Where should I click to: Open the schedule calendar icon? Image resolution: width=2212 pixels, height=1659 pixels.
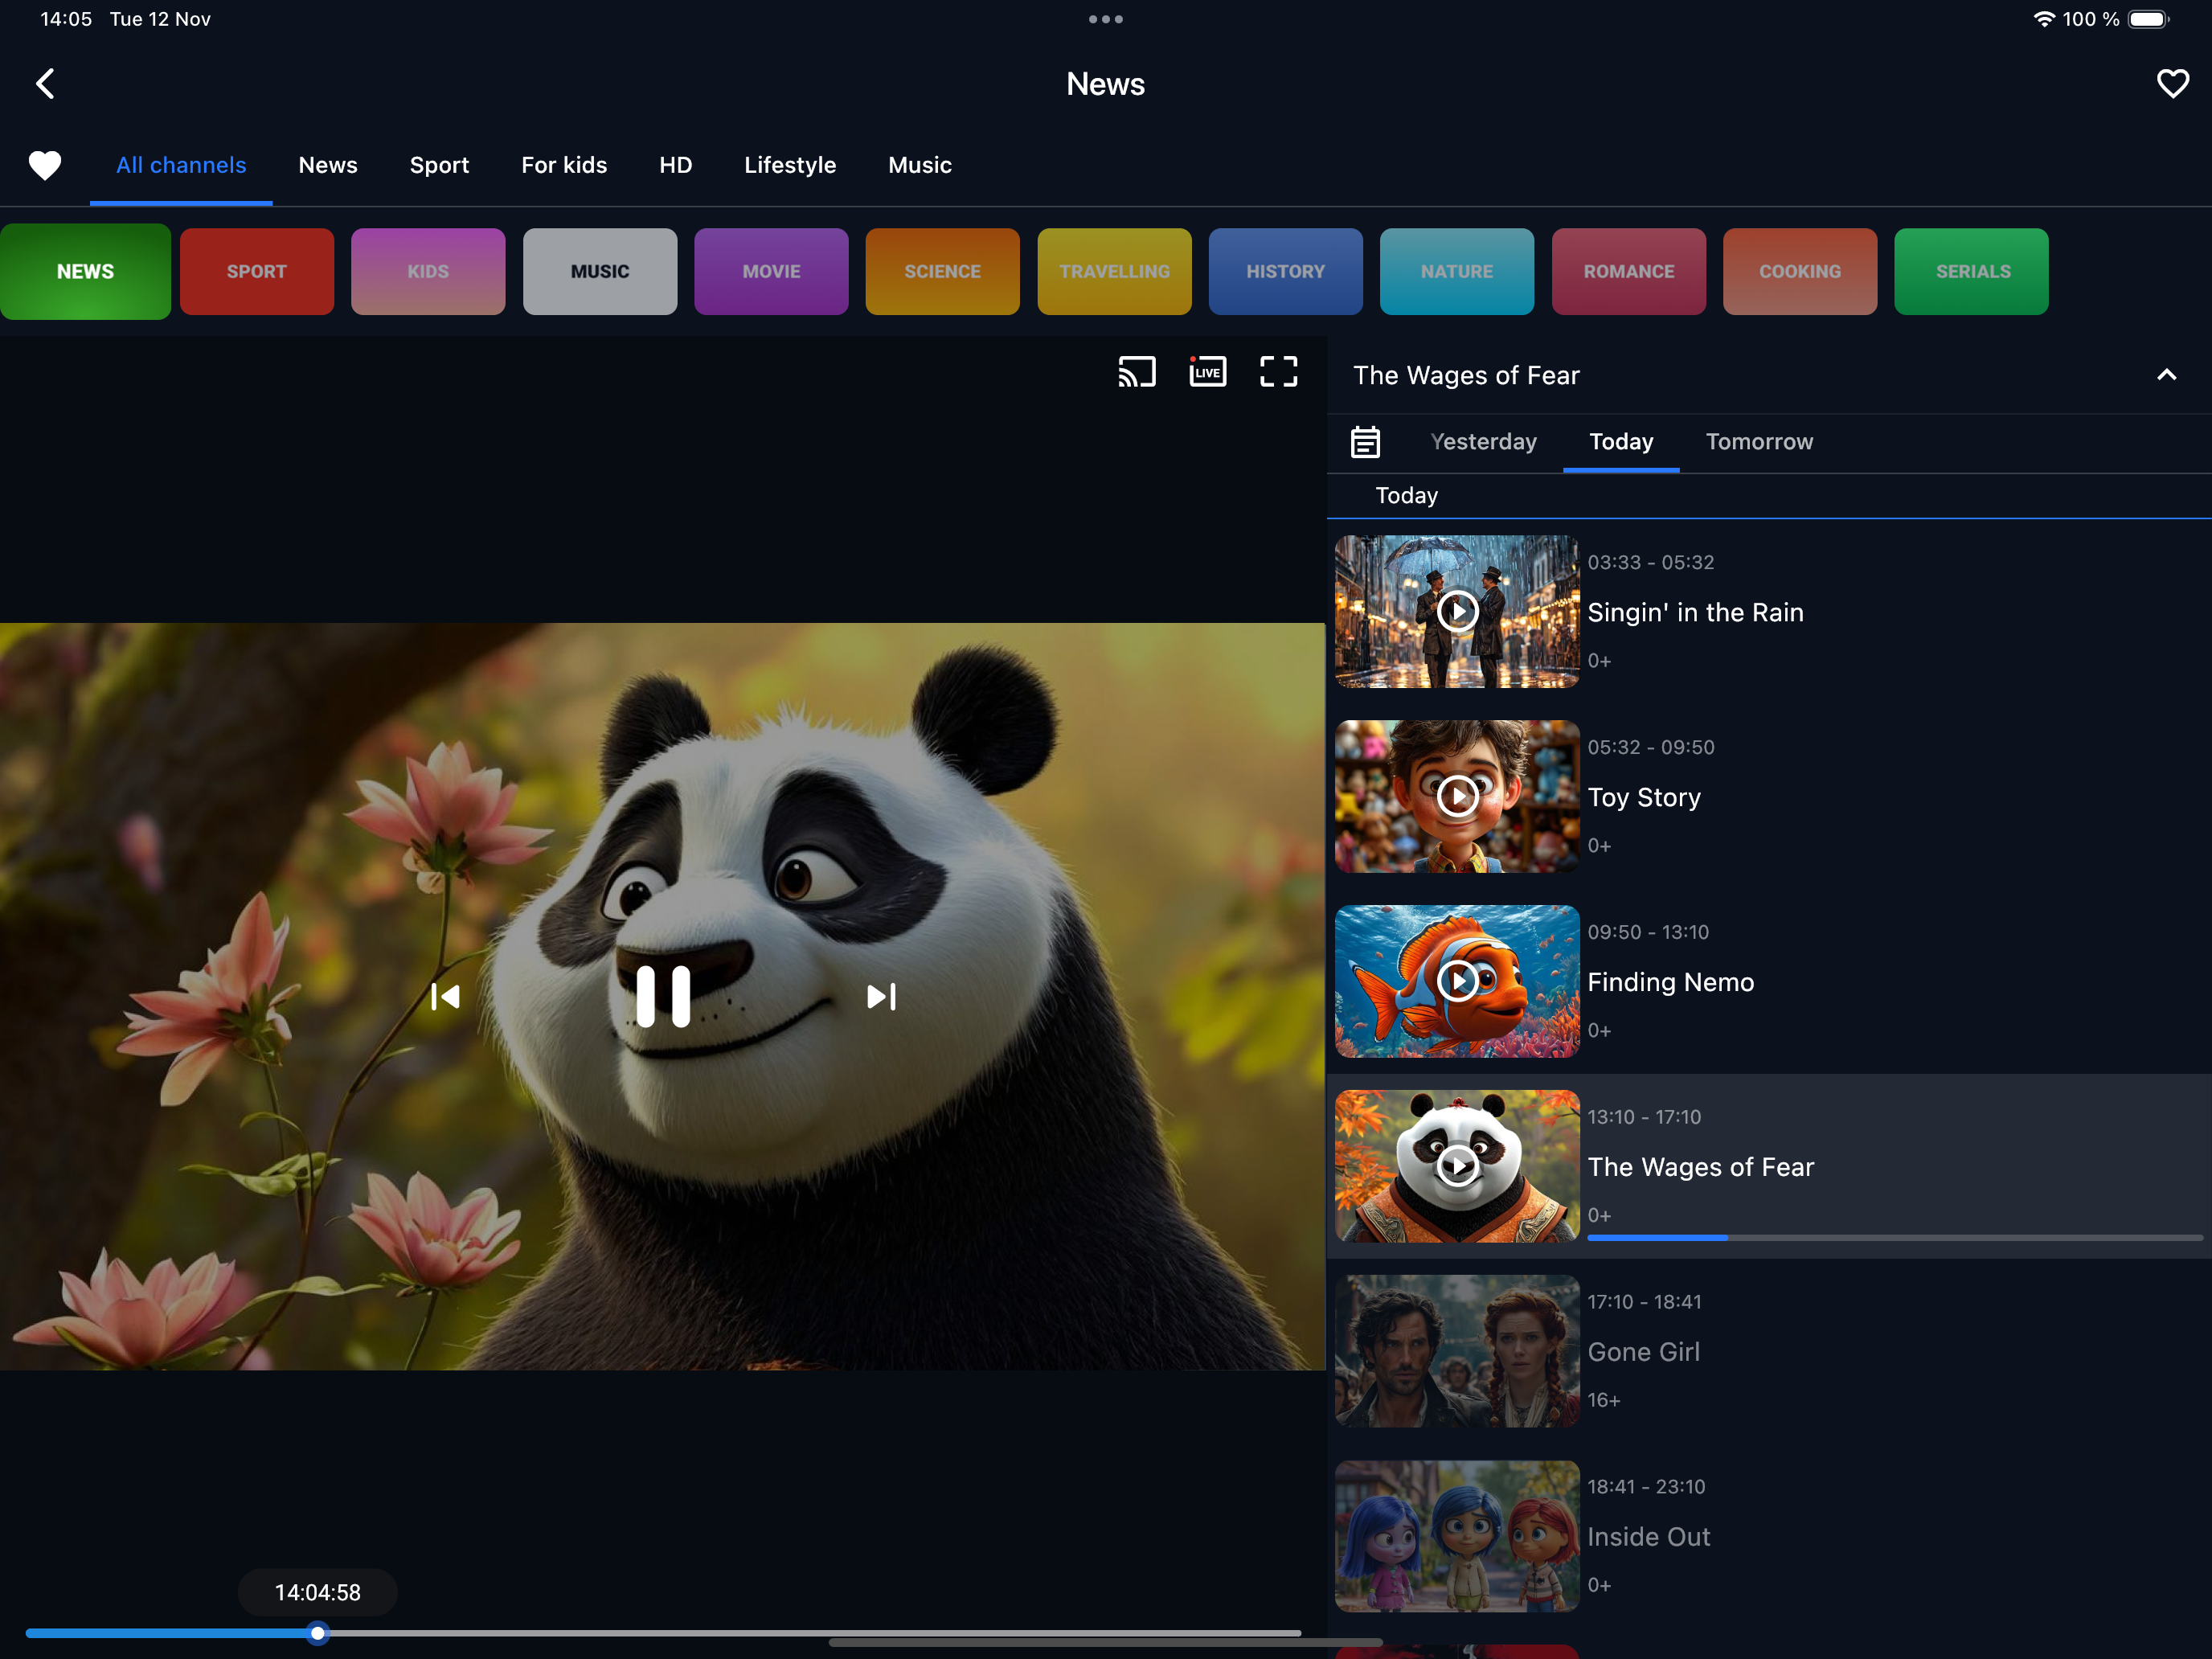click(1365, 442)
